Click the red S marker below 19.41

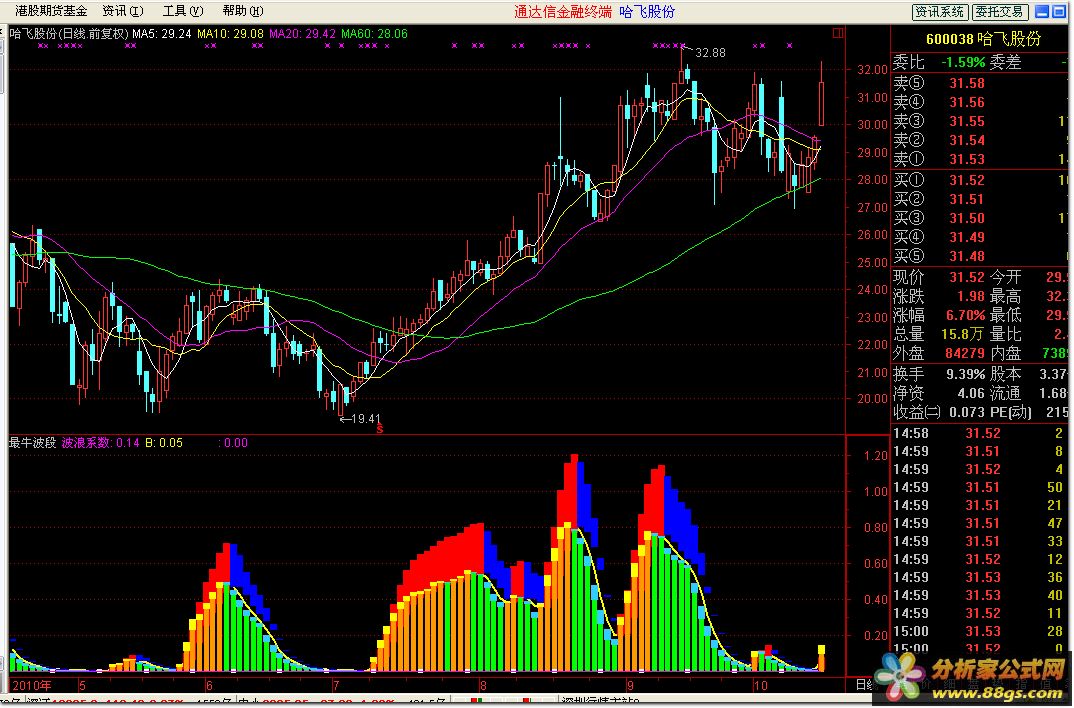[x=379, y=429]
